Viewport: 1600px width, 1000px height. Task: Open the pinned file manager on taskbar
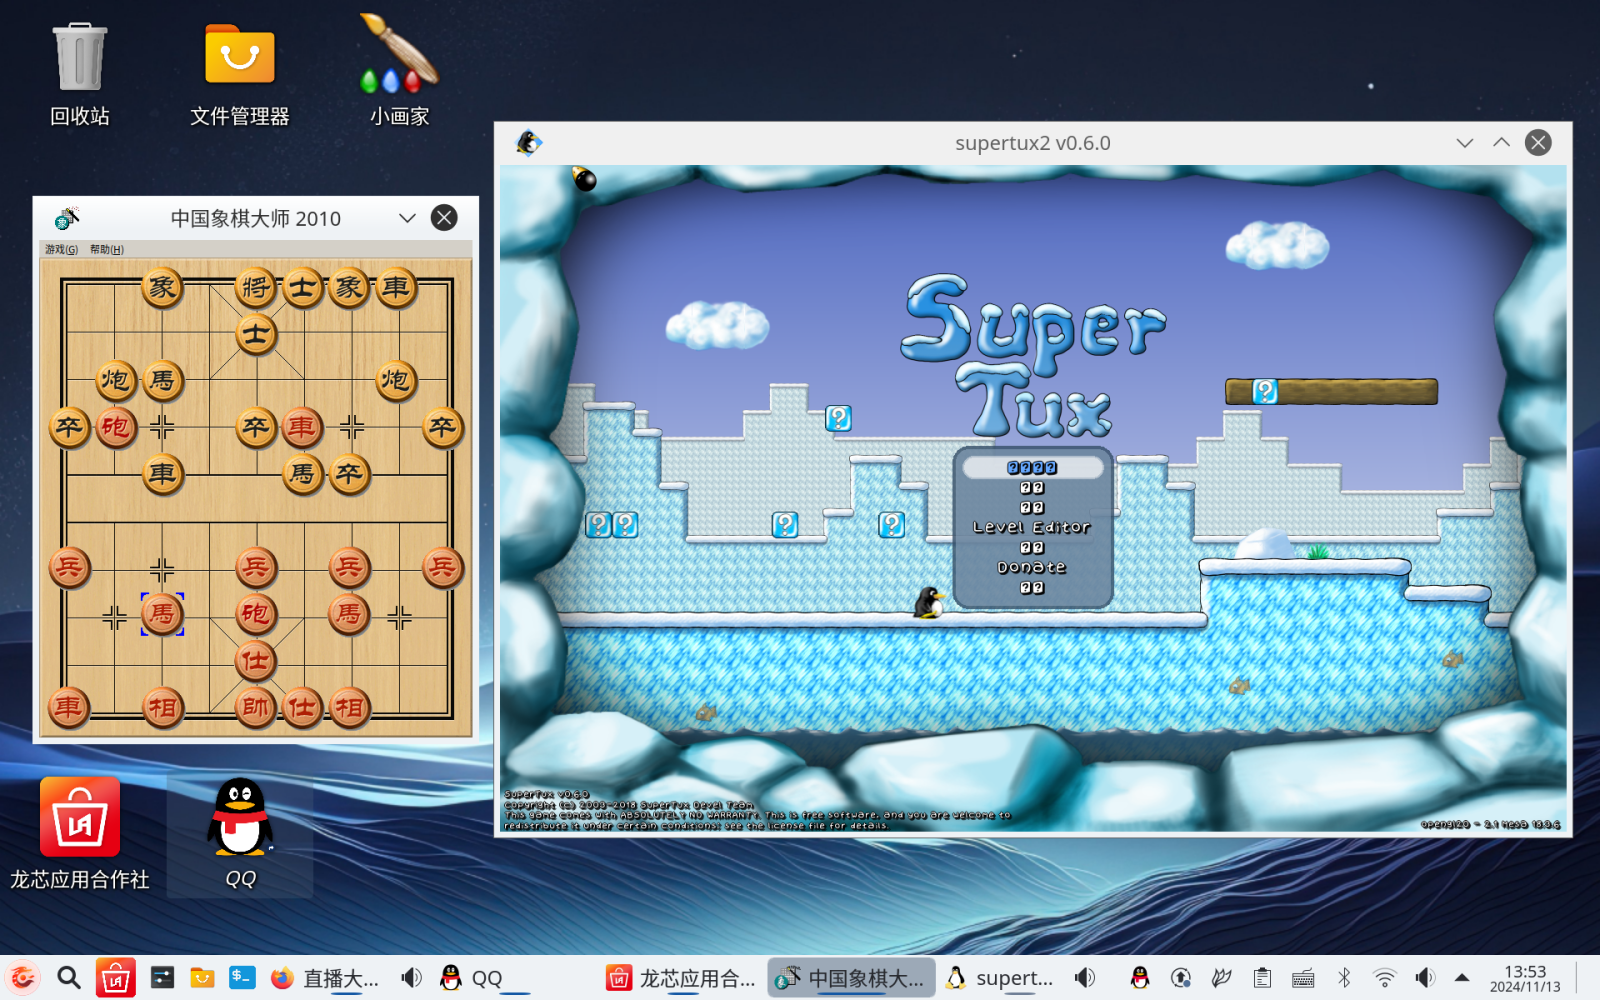[202, 977]
